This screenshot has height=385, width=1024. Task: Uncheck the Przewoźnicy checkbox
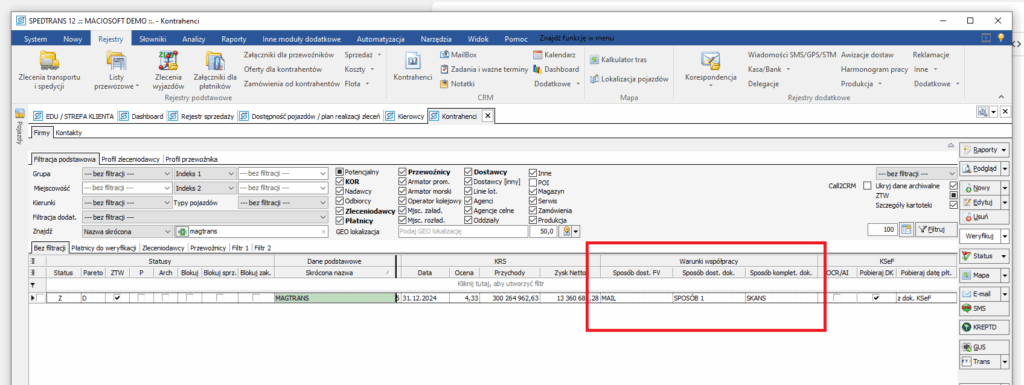402,172
